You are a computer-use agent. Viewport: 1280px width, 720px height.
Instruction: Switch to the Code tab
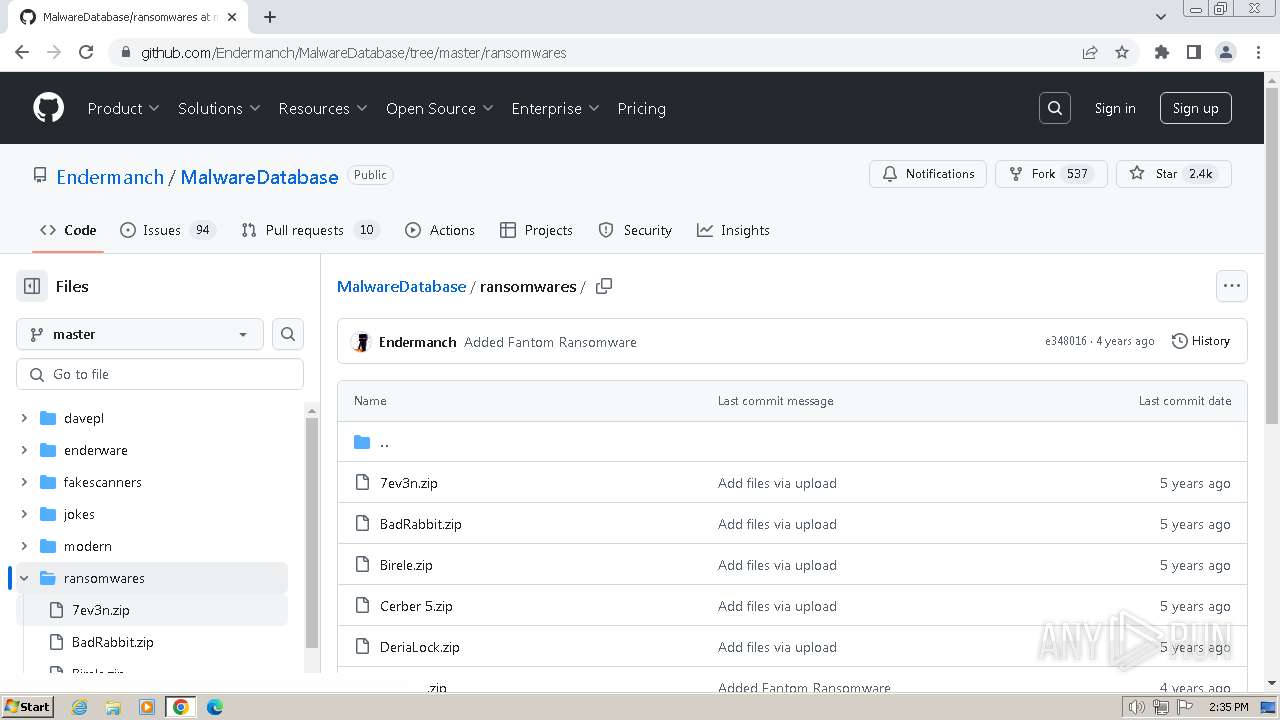68,230
